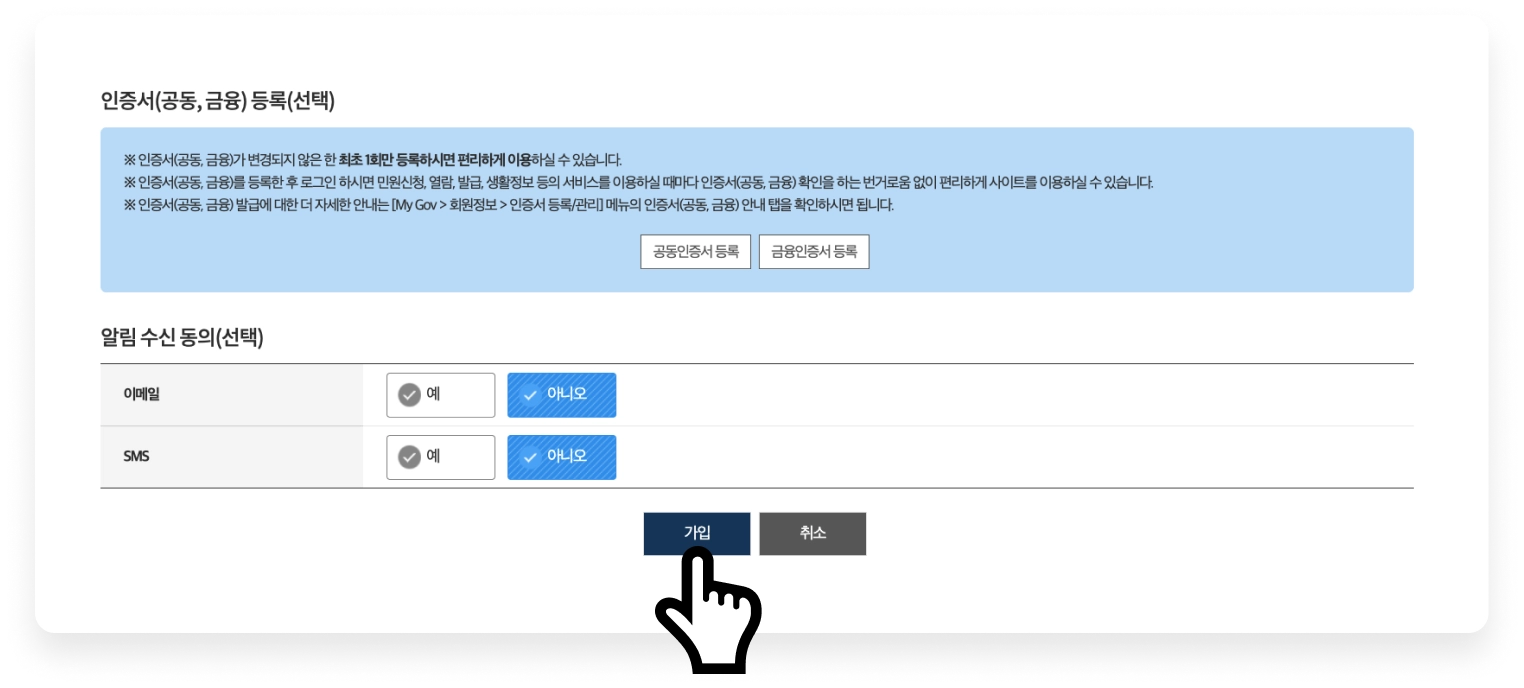Image resolution: width=1524 pixels, height=688 pixels.
Task: Click gray checkmark icon in 이메일 예
Action: 409,395
